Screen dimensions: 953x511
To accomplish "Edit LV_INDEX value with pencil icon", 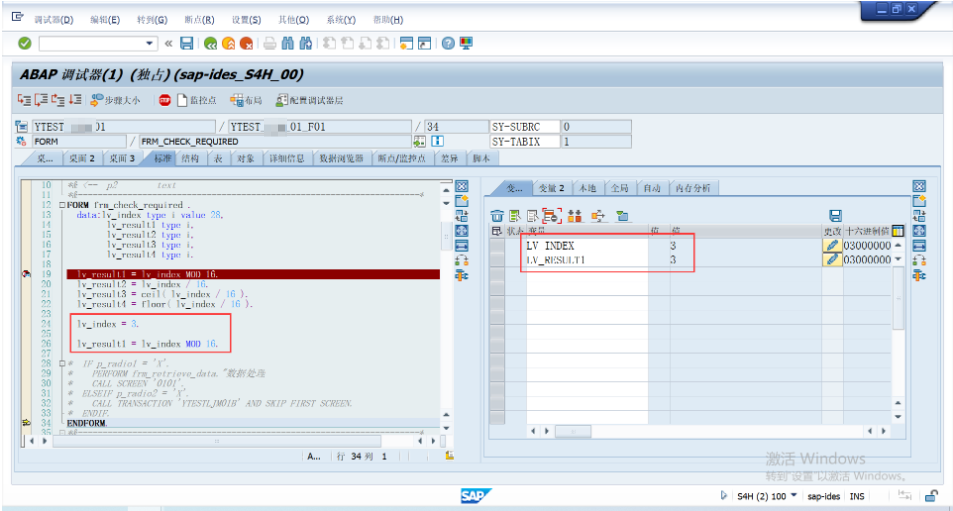I will click(x=832, y=245).
